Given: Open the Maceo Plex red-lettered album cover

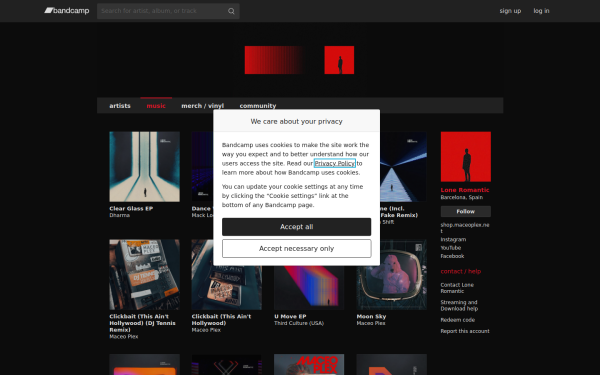Looking at the screenshot, I should tap(309, 364).
